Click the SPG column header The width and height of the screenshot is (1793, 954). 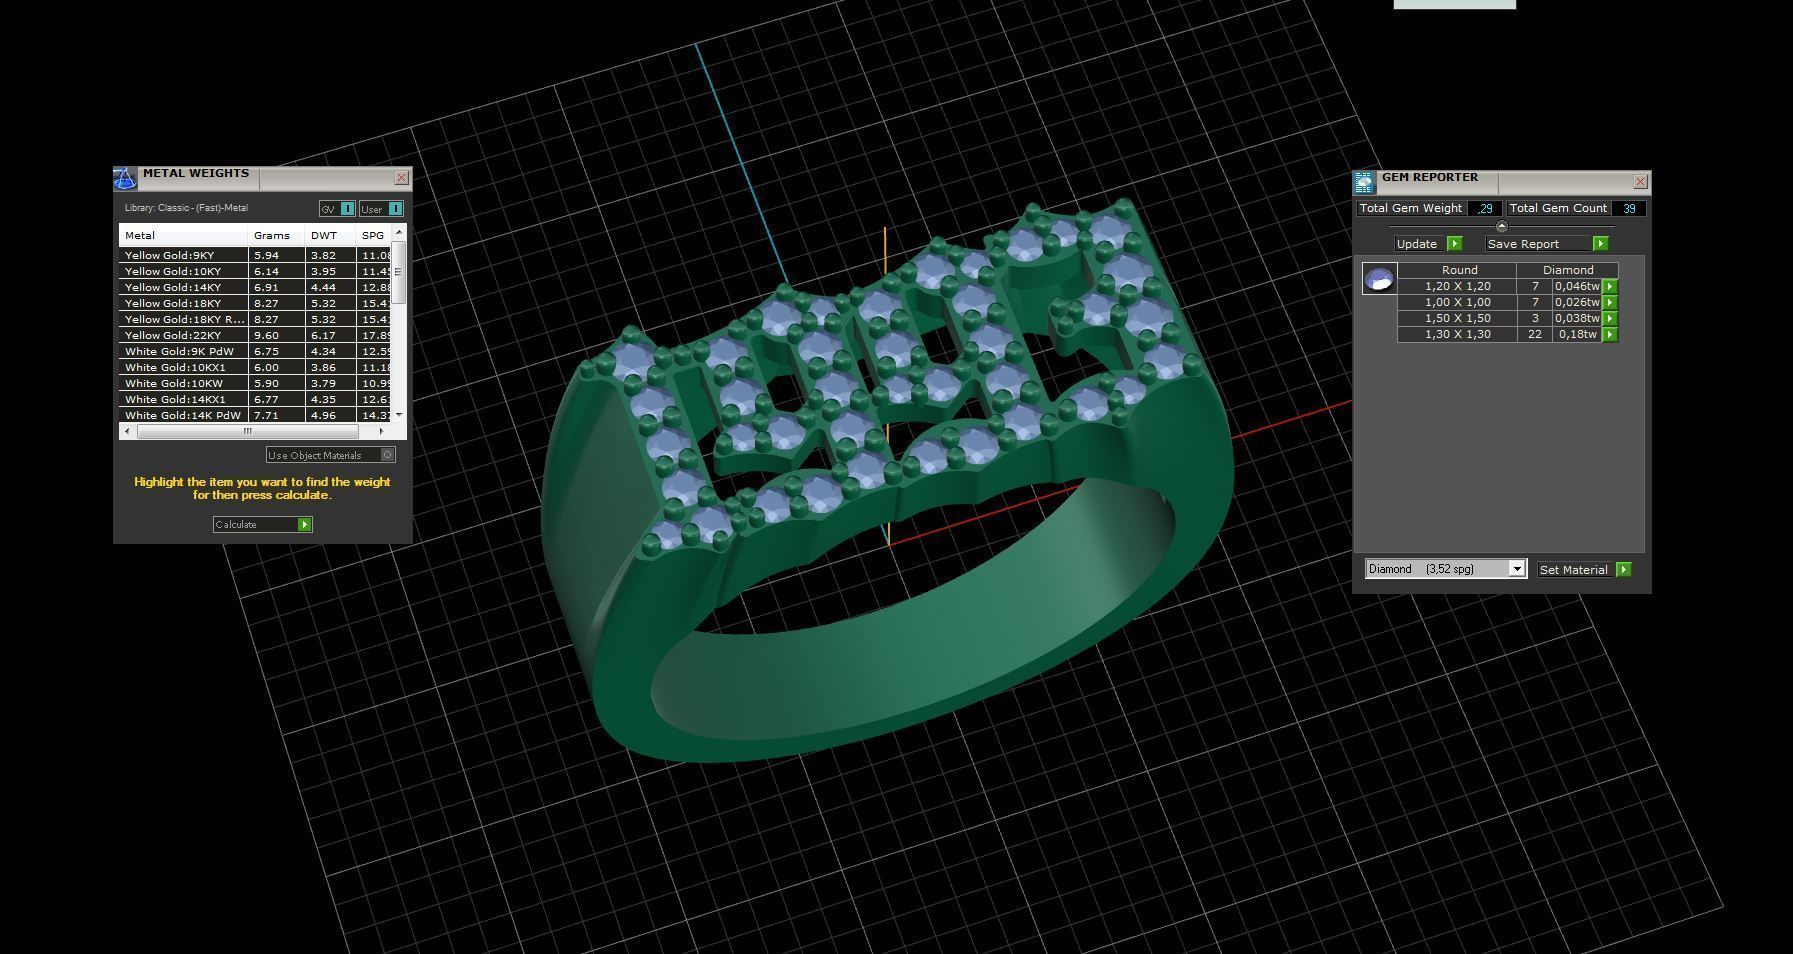coord(374,236)
